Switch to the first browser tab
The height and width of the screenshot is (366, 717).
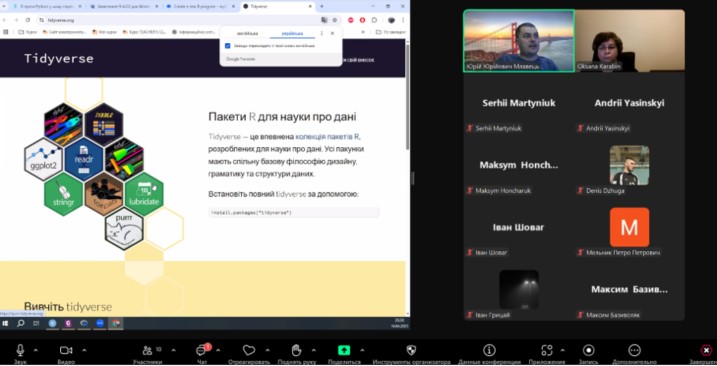coord(48,6)
